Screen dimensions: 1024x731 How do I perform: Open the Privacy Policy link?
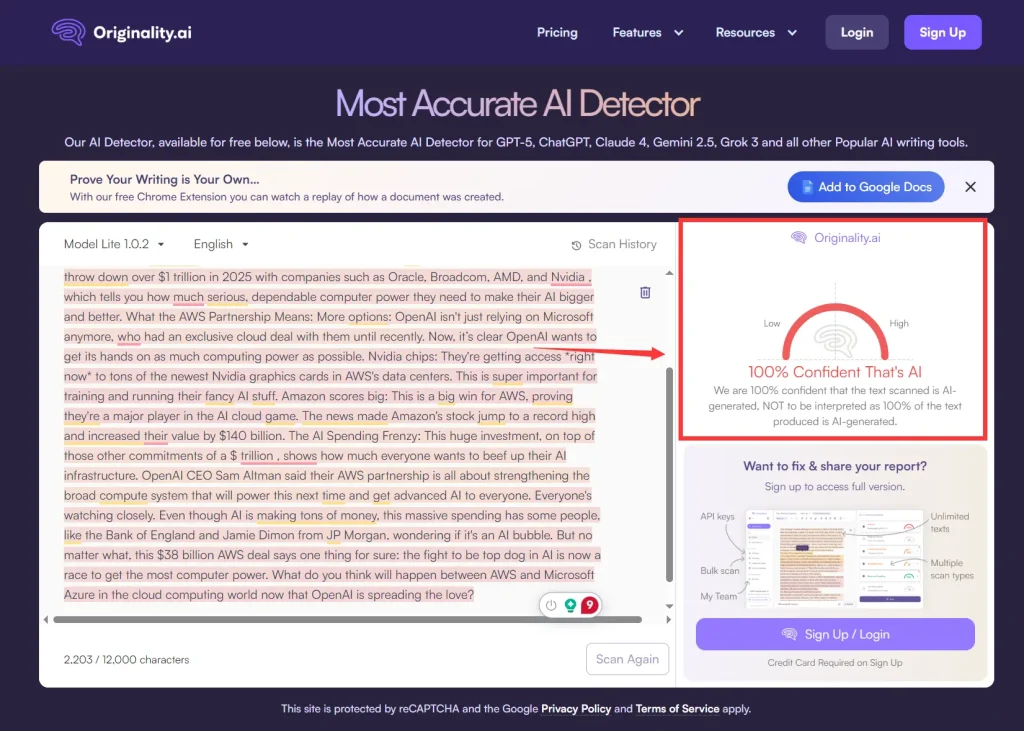pyautogui.click(x=575, y=709)
